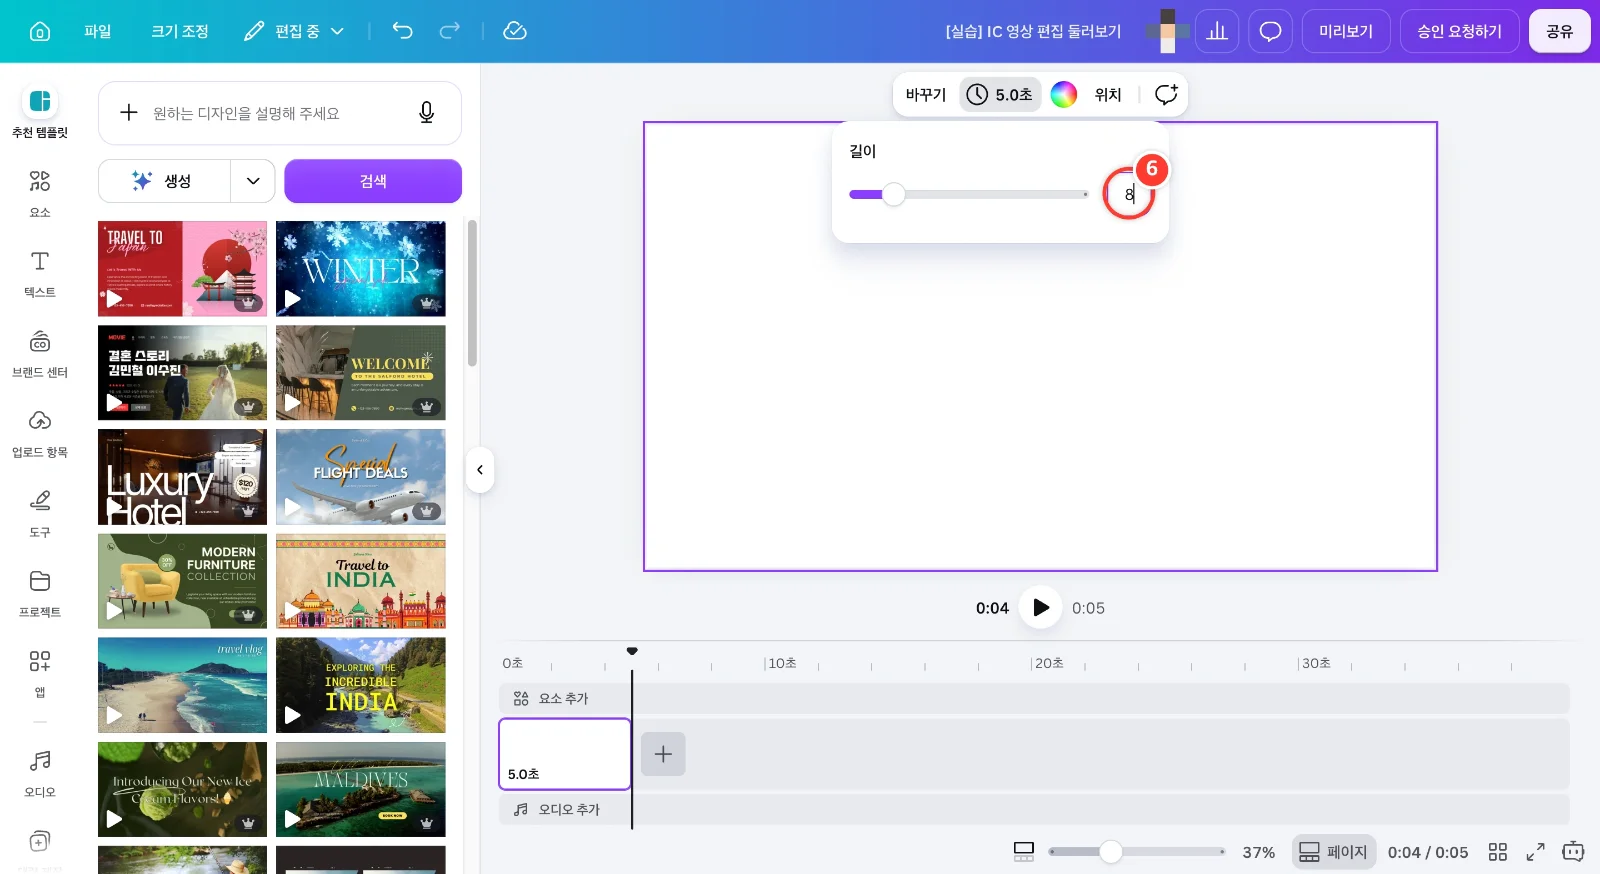Check cloud save status icon
Image resolution: width=1600 pixels, height=874 pixels.
515,31
